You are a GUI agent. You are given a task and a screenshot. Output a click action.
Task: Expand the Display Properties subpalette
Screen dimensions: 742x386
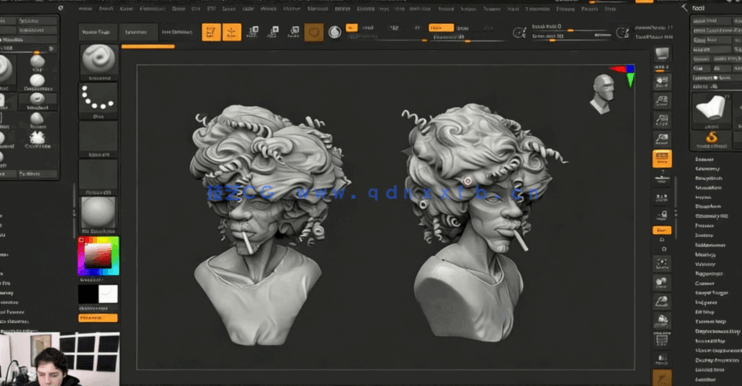point(717,360)
